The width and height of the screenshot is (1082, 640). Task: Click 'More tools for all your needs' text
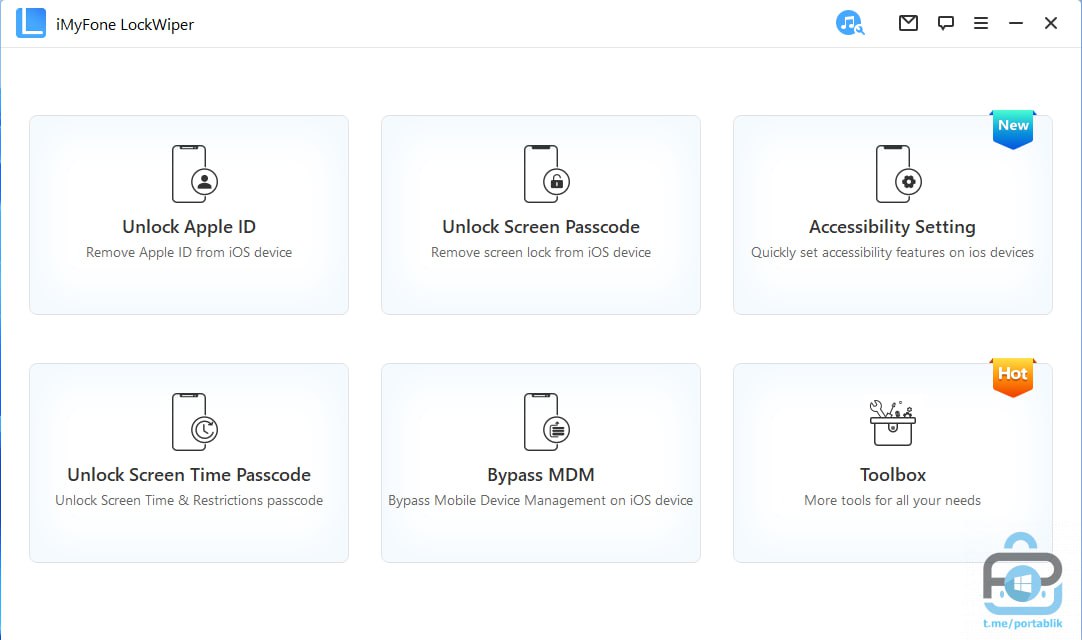tap(892, 501)
